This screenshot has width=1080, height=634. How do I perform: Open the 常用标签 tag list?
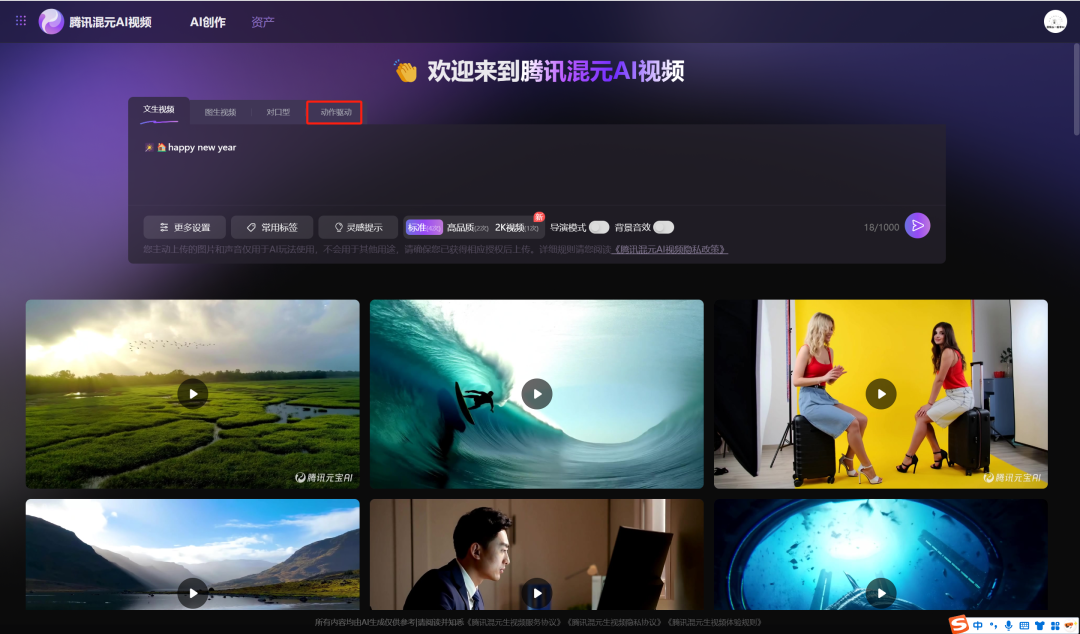coord(271,227)
